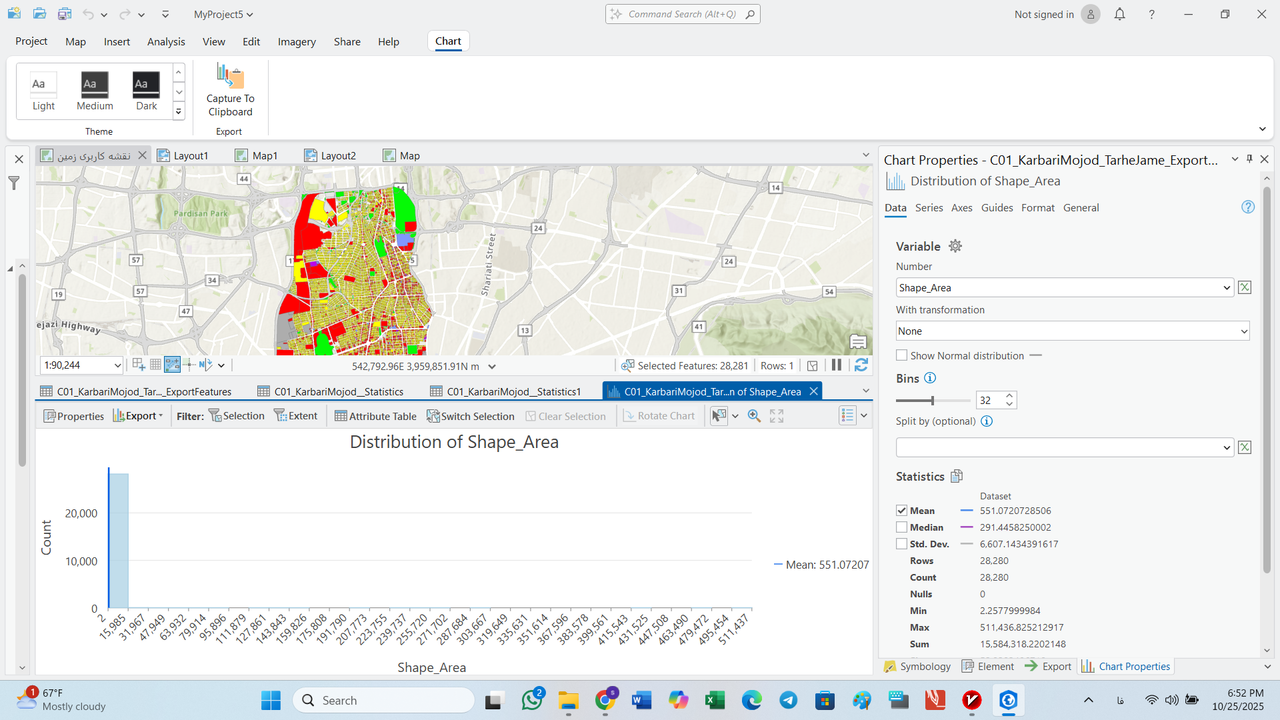Open the Shape_Area number dropdown
The width and height of the screenshot is (1280, 720).
pos(1227,288)
